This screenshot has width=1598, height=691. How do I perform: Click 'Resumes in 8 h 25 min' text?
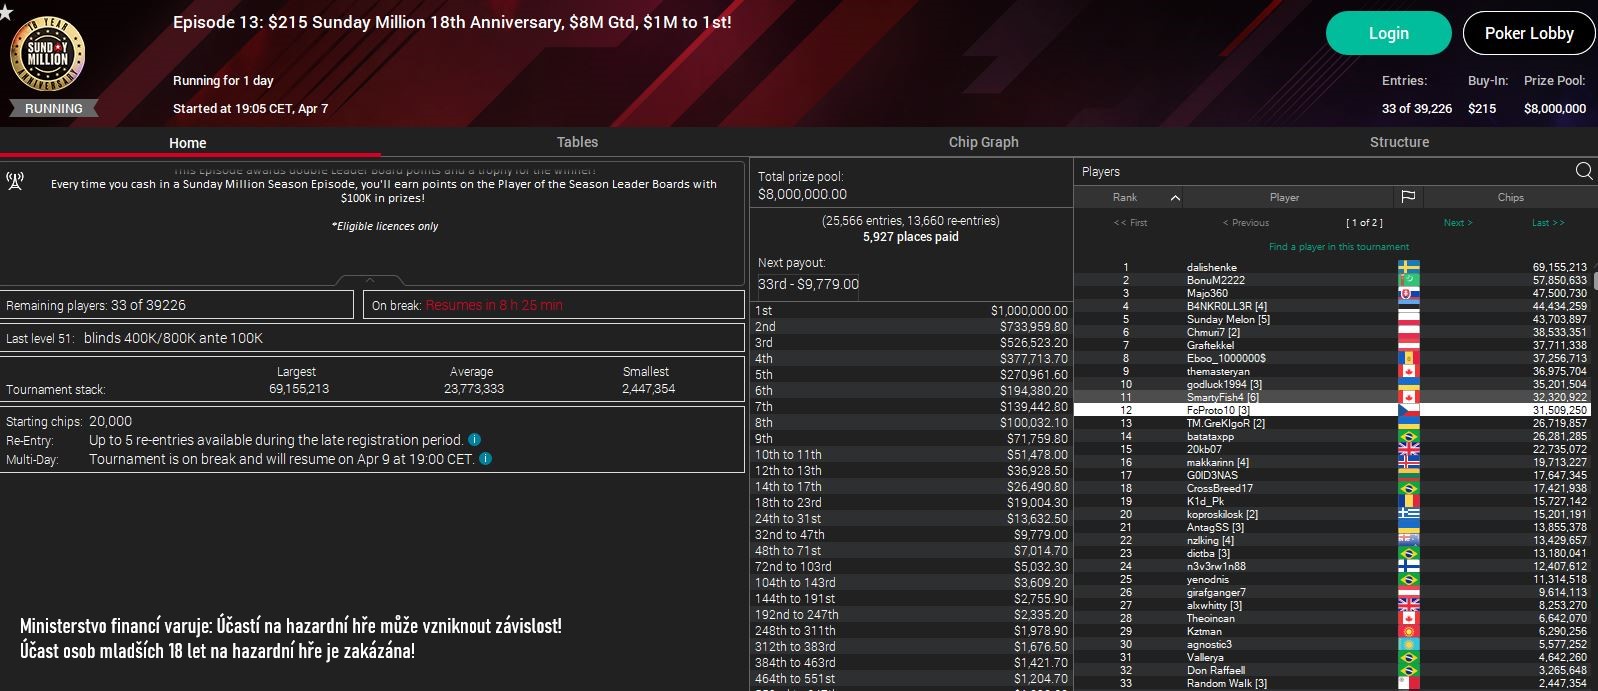494,305
